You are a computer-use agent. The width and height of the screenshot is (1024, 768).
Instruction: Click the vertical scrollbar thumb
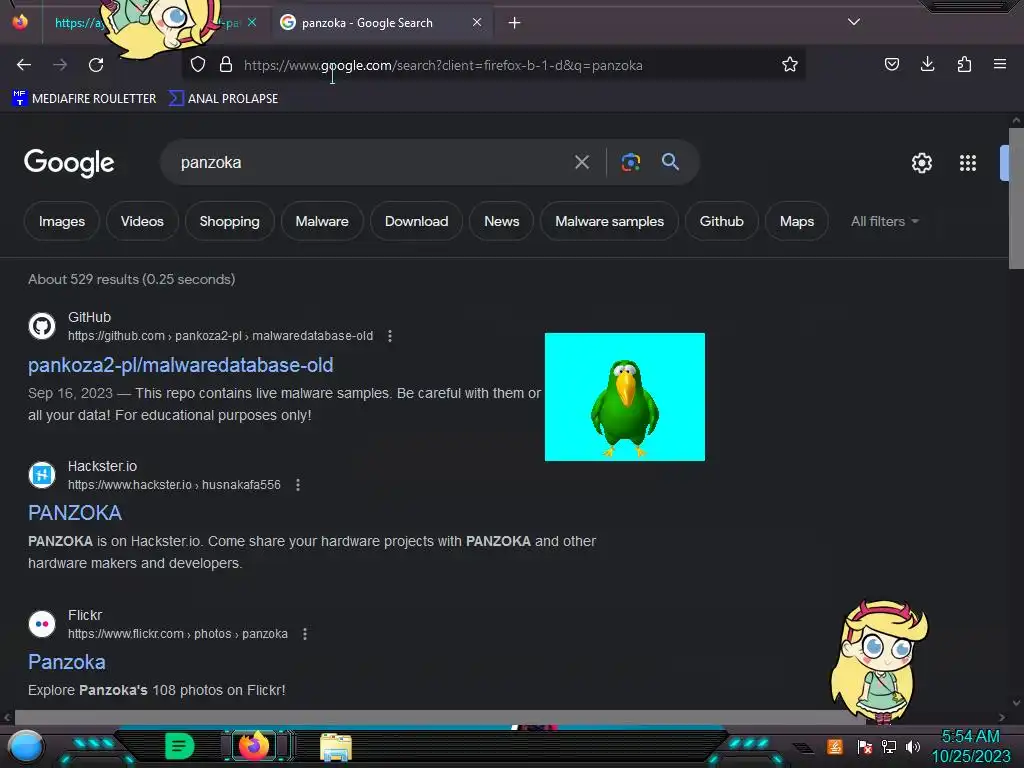click(x=1016, y=198)
